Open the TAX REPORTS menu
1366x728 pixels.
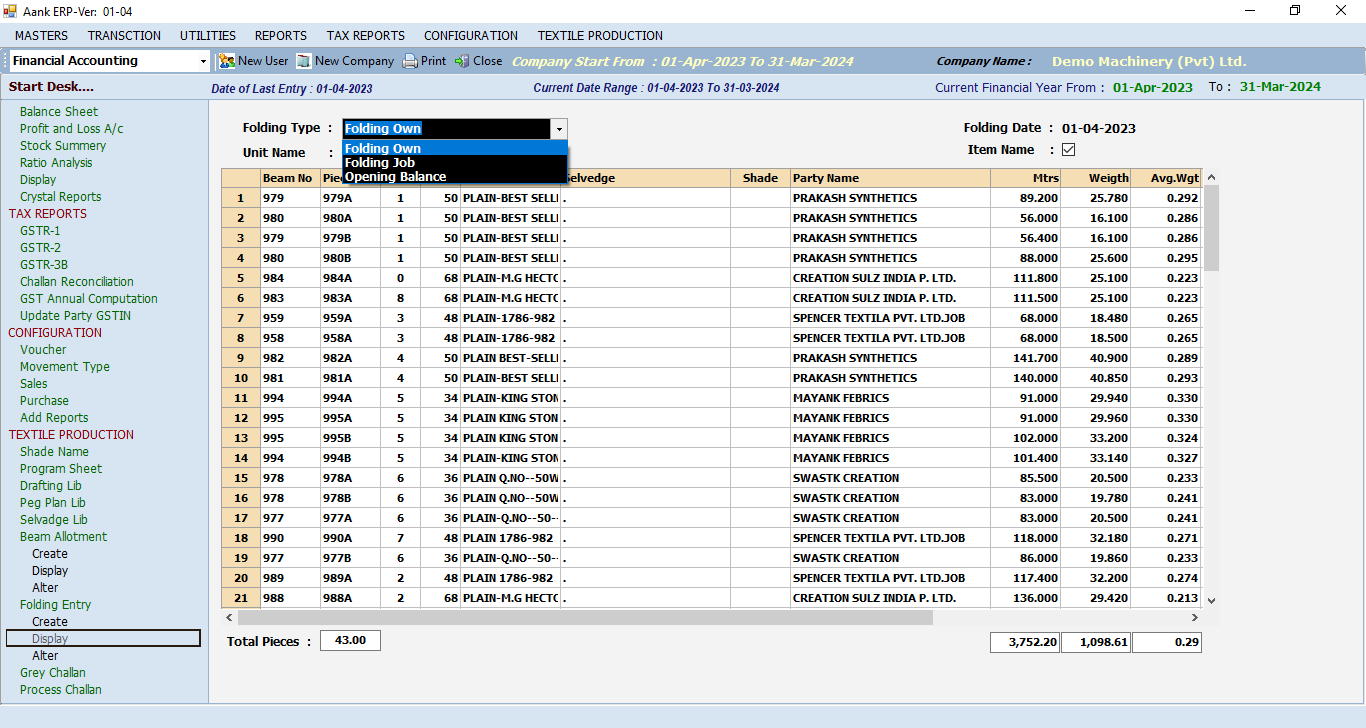click(x=366, y=35)
